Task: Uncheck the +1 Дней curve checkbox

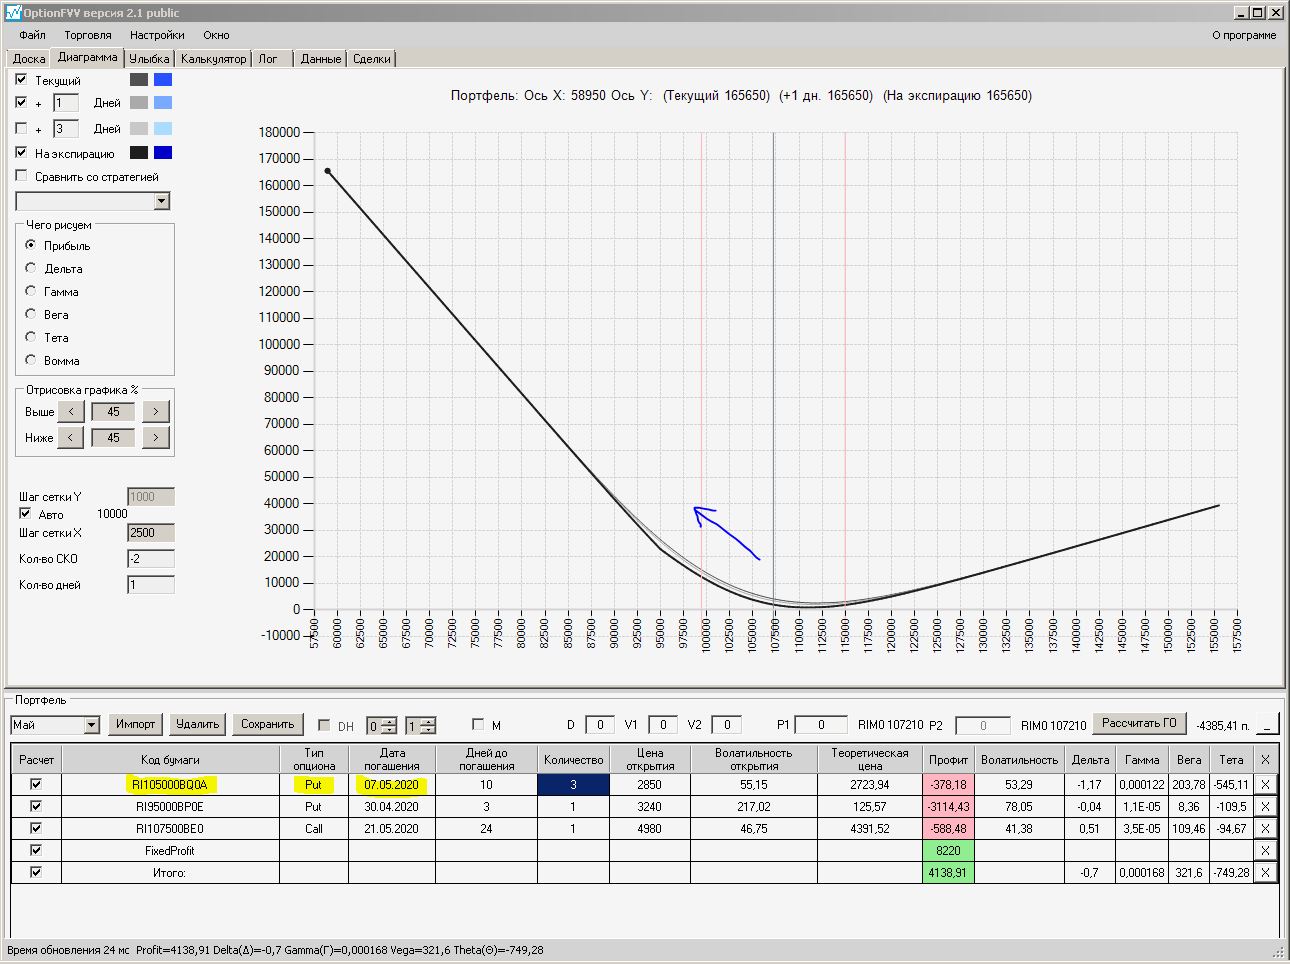Action: point(22,102)
